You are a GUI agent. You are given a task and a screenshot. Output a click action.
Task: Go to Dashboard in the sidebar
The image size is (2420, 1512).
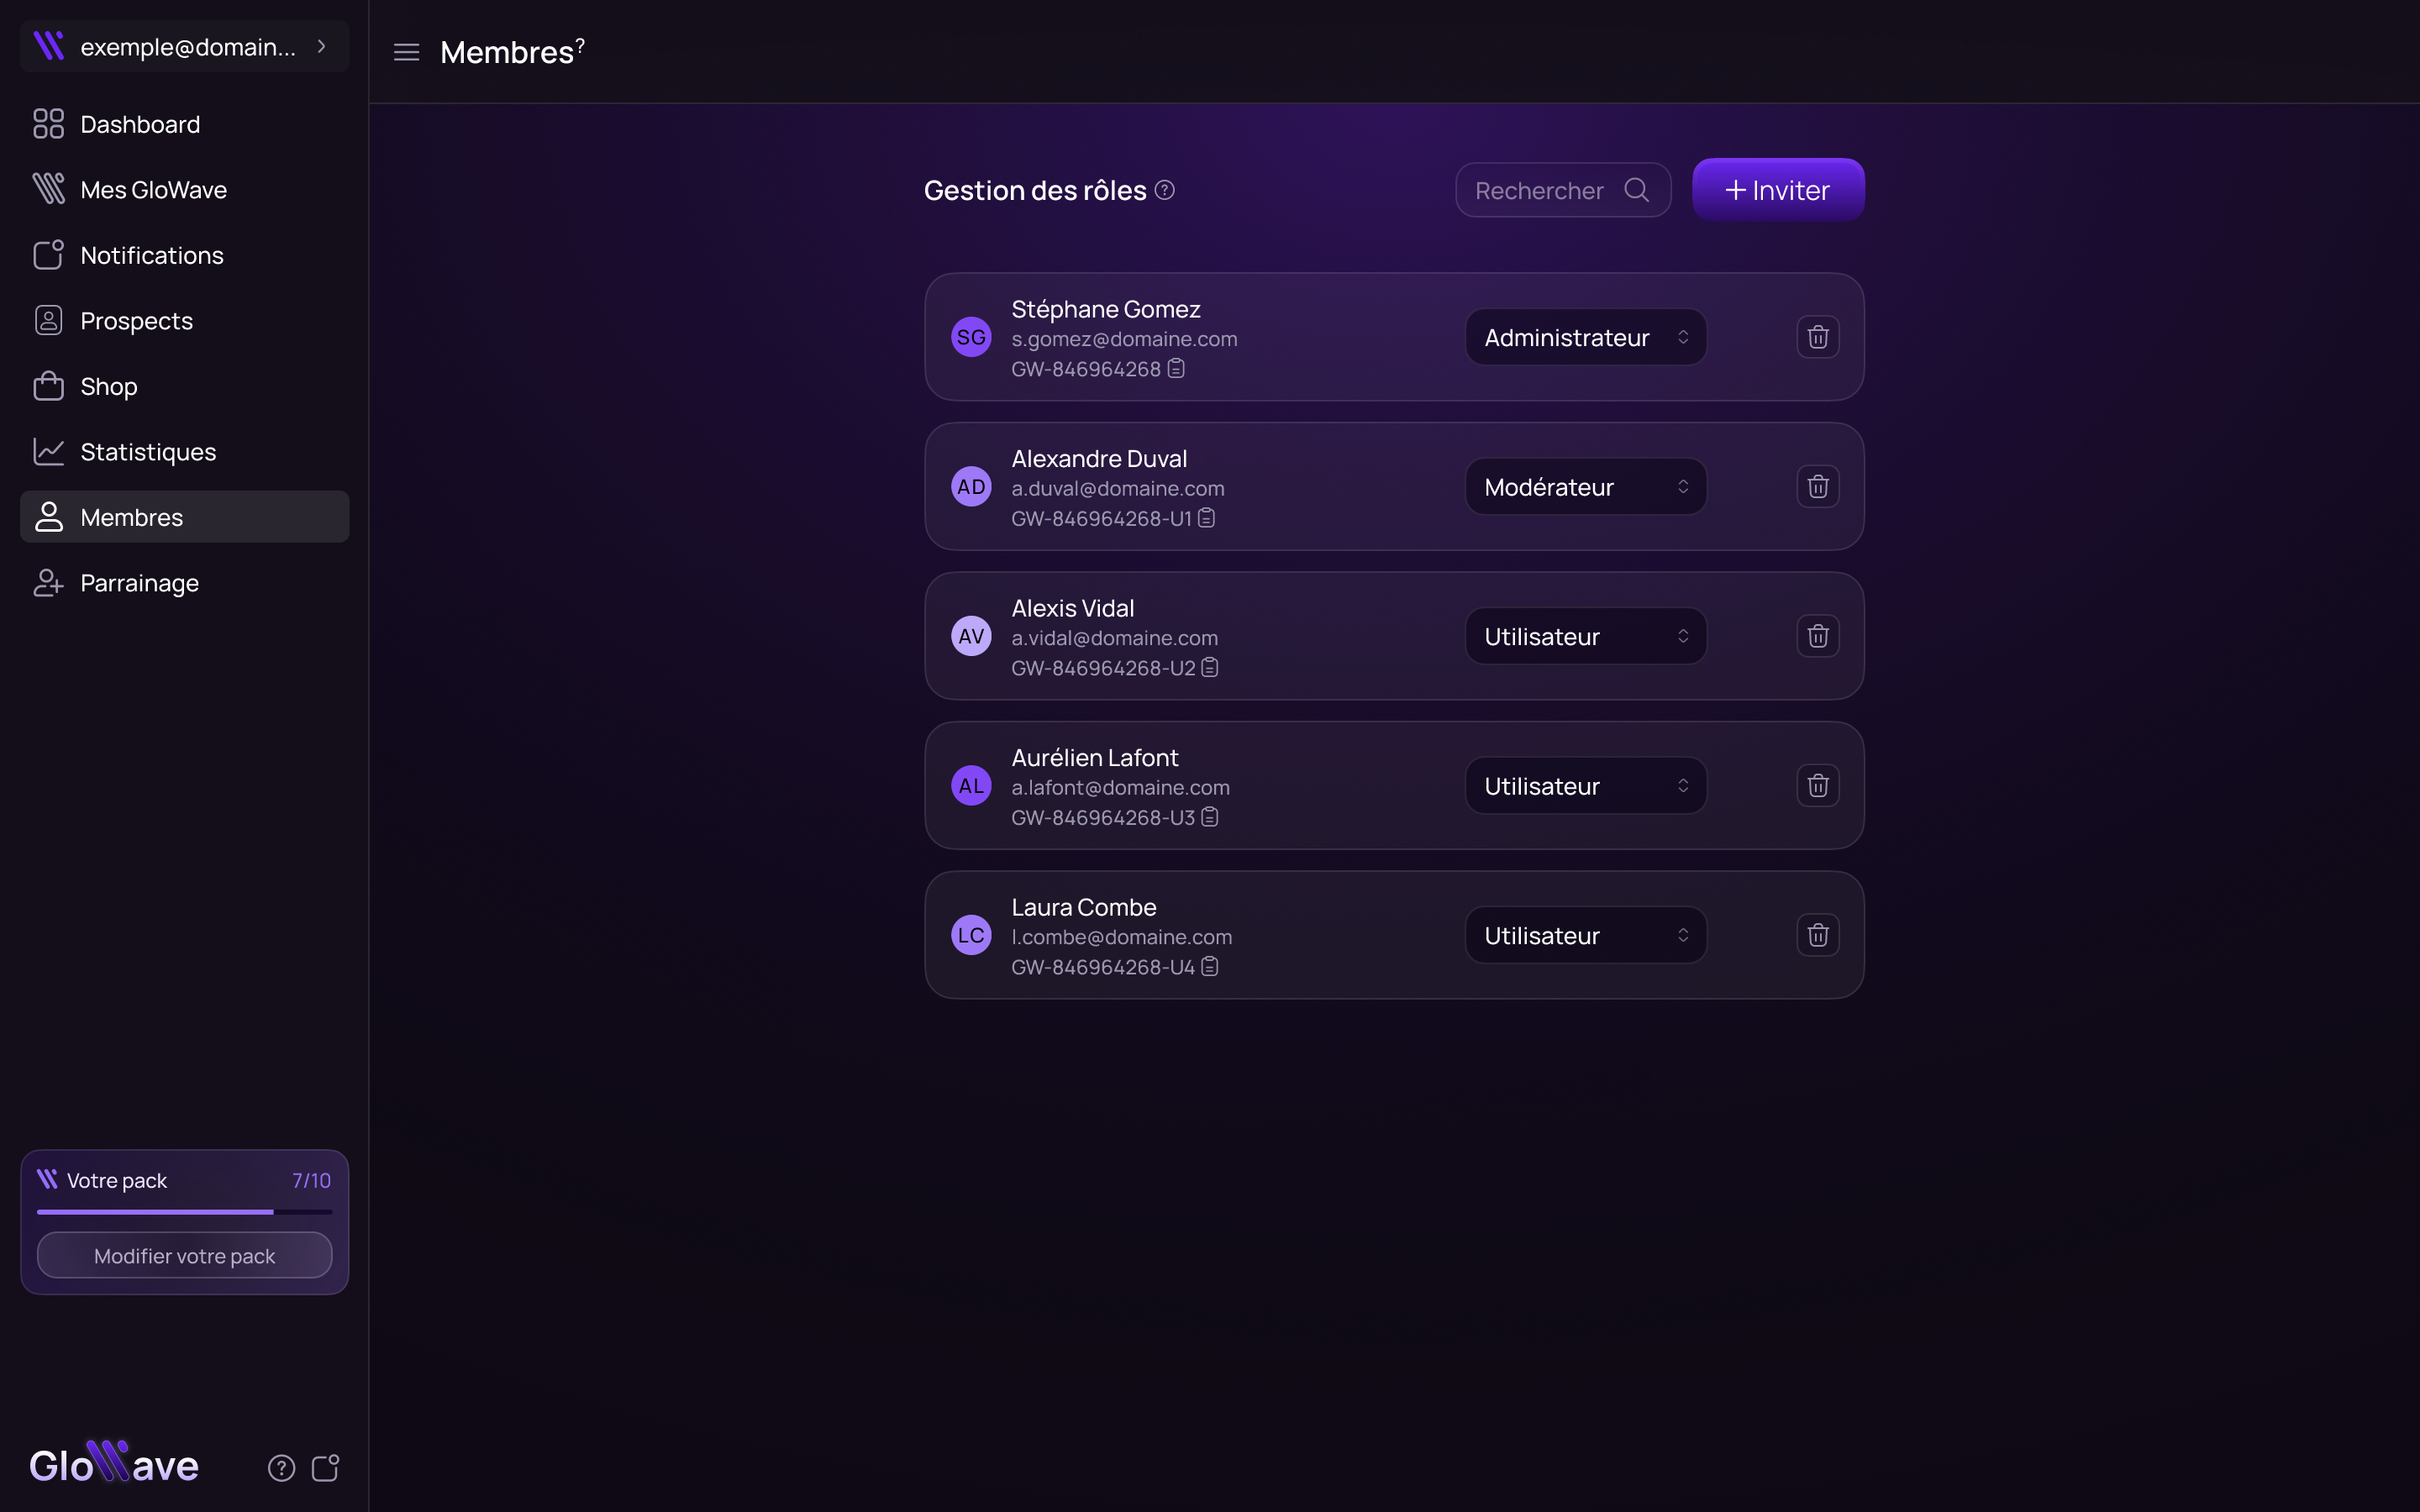140,124
